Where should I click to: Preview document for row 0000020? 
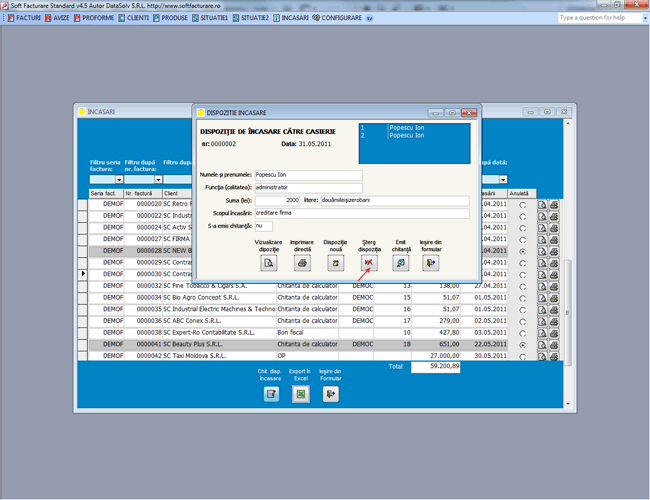click(x=542, y=204)
